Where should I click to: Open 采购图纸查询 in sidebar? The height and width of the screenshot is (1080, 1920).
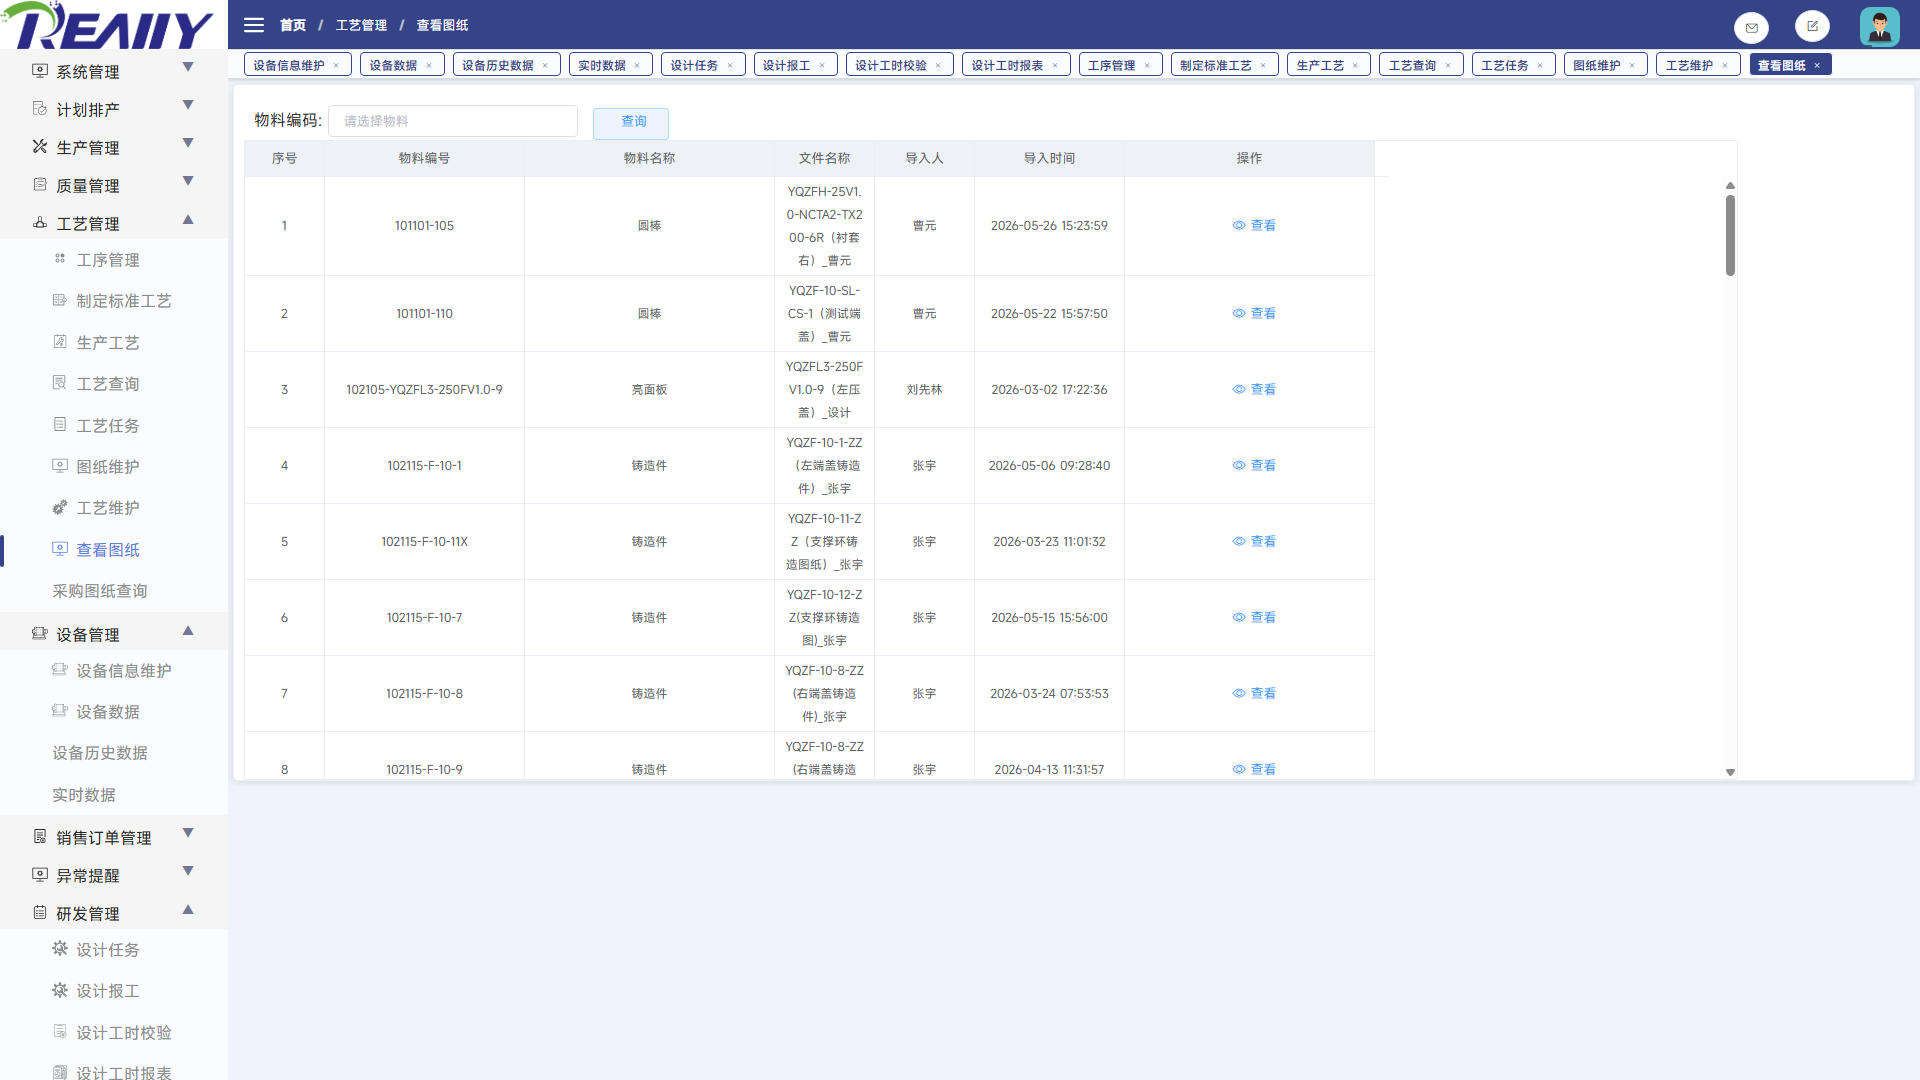coord(100,591)
